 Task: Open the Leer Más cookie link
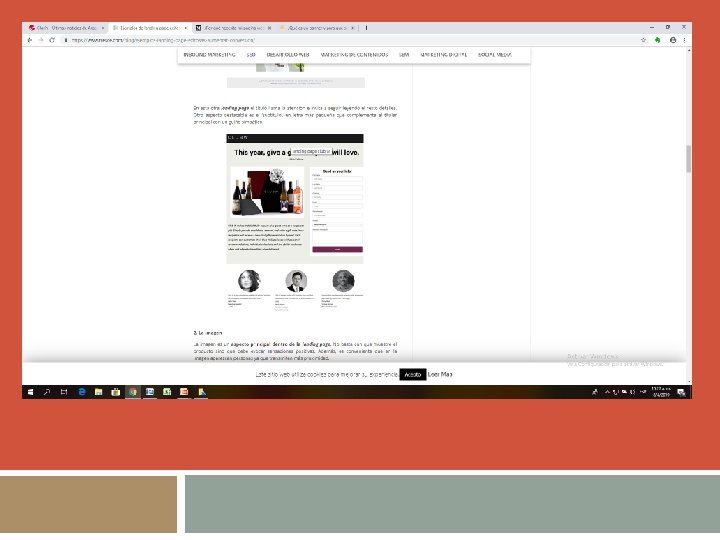[x=440, y=375]
